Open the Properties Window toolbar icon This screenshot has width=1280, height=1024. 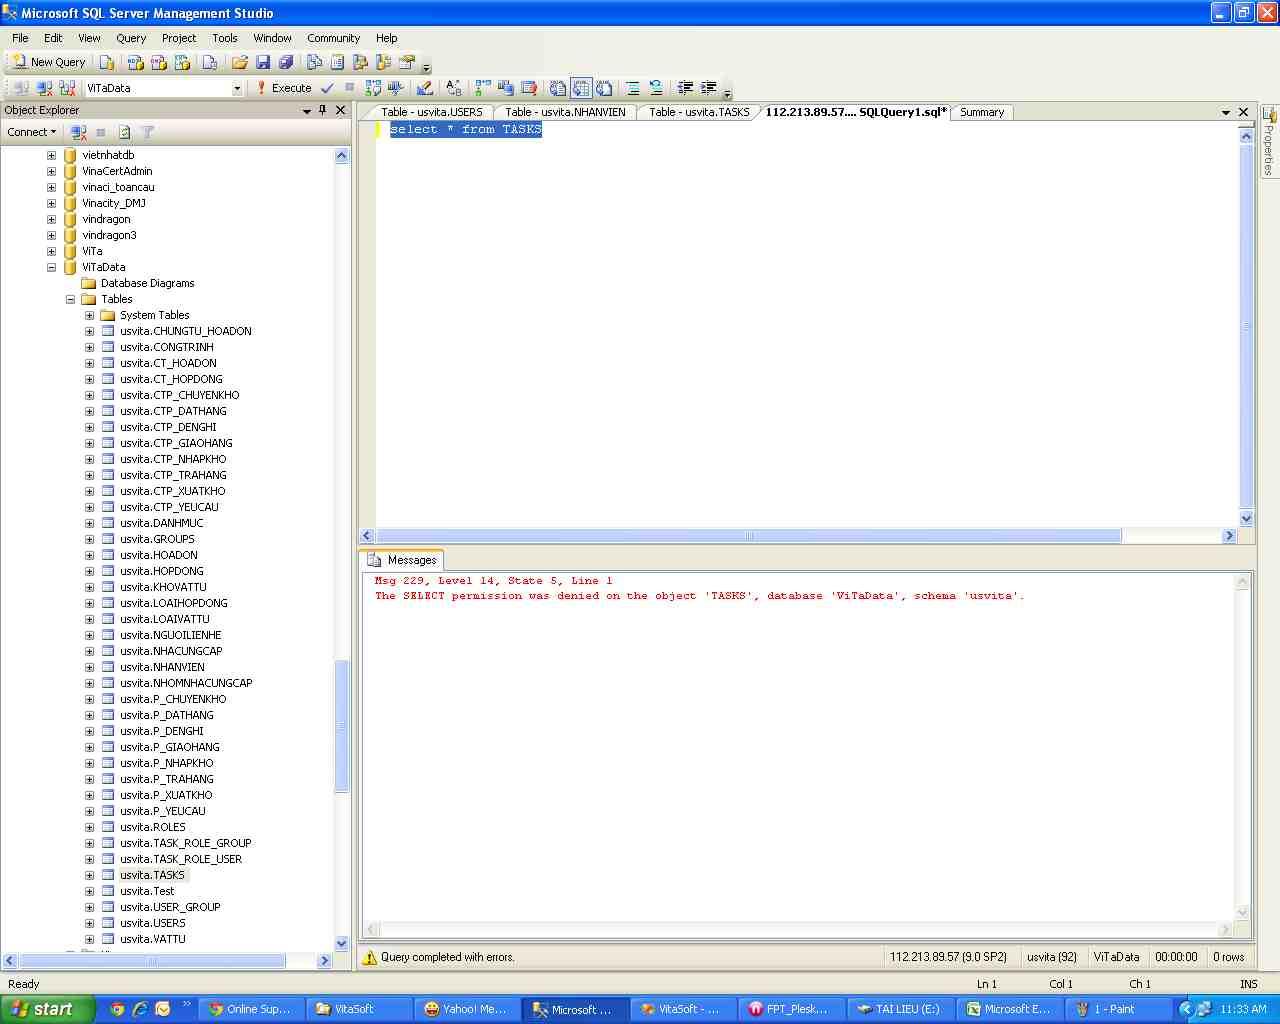407,62
